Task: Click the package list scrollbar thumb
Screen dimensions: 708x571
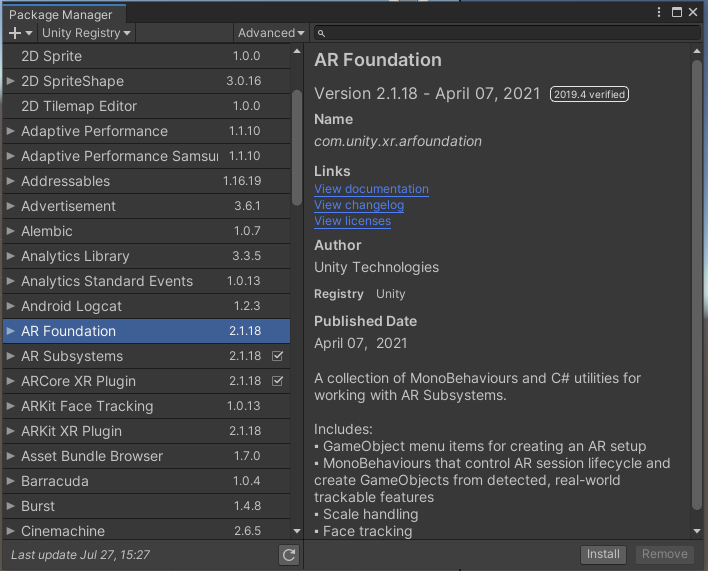Action: click(x=297, y=148)
